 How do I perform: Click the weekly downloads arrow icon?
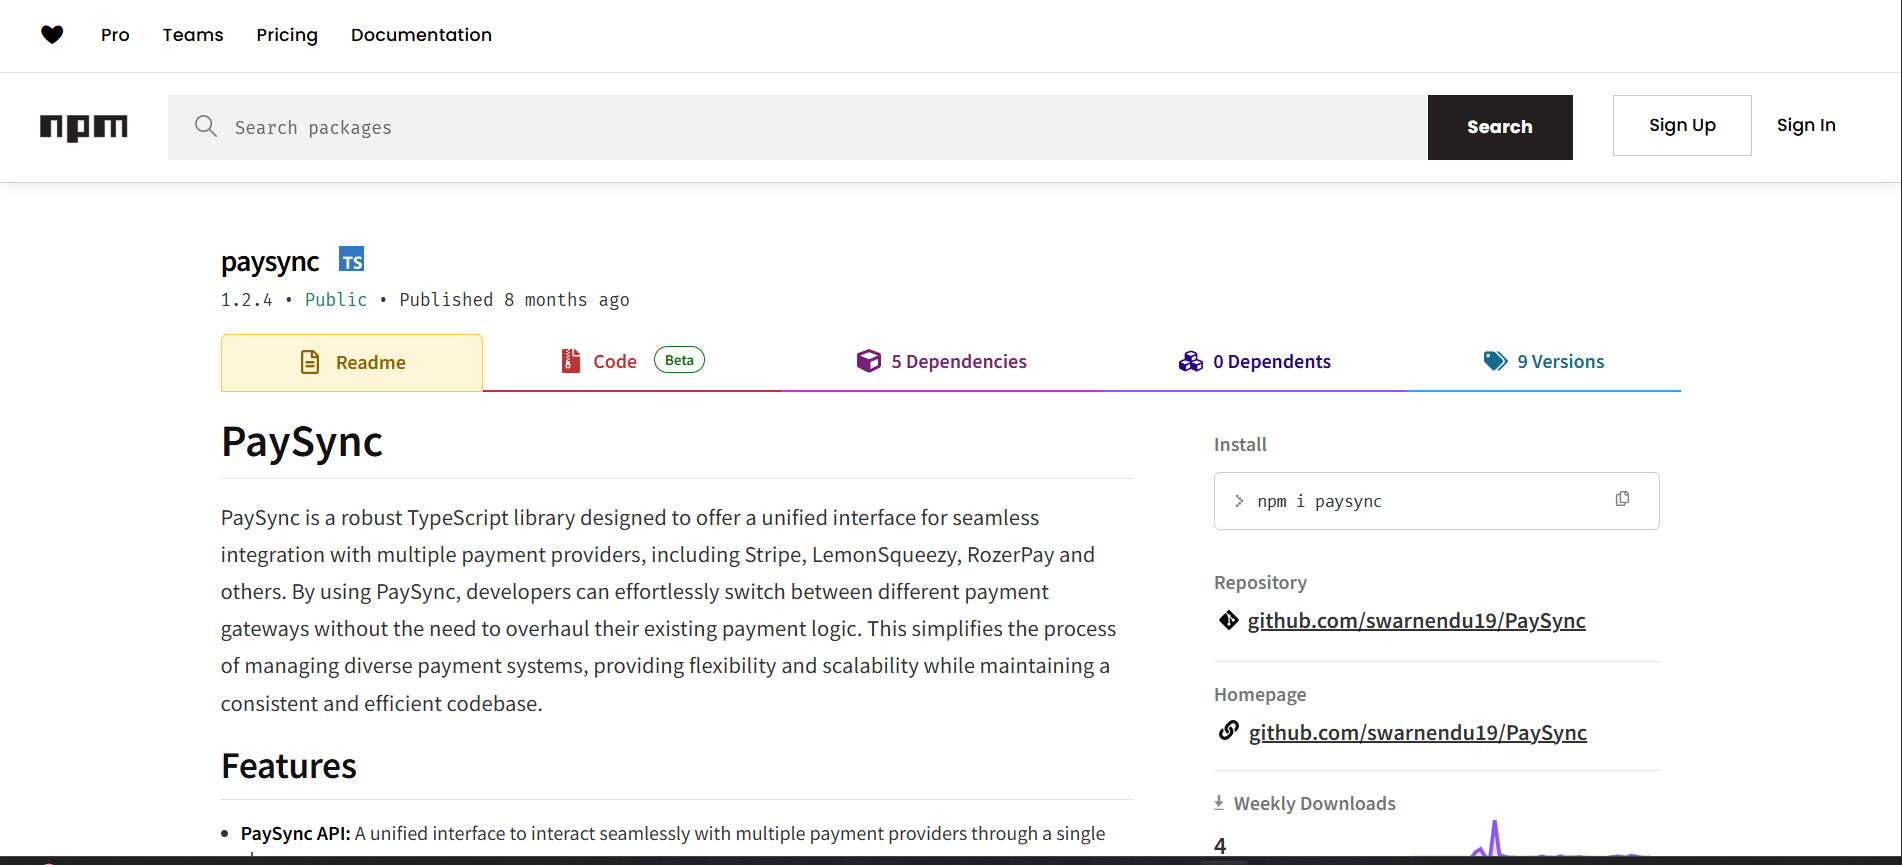click(x=1219, y=802)
